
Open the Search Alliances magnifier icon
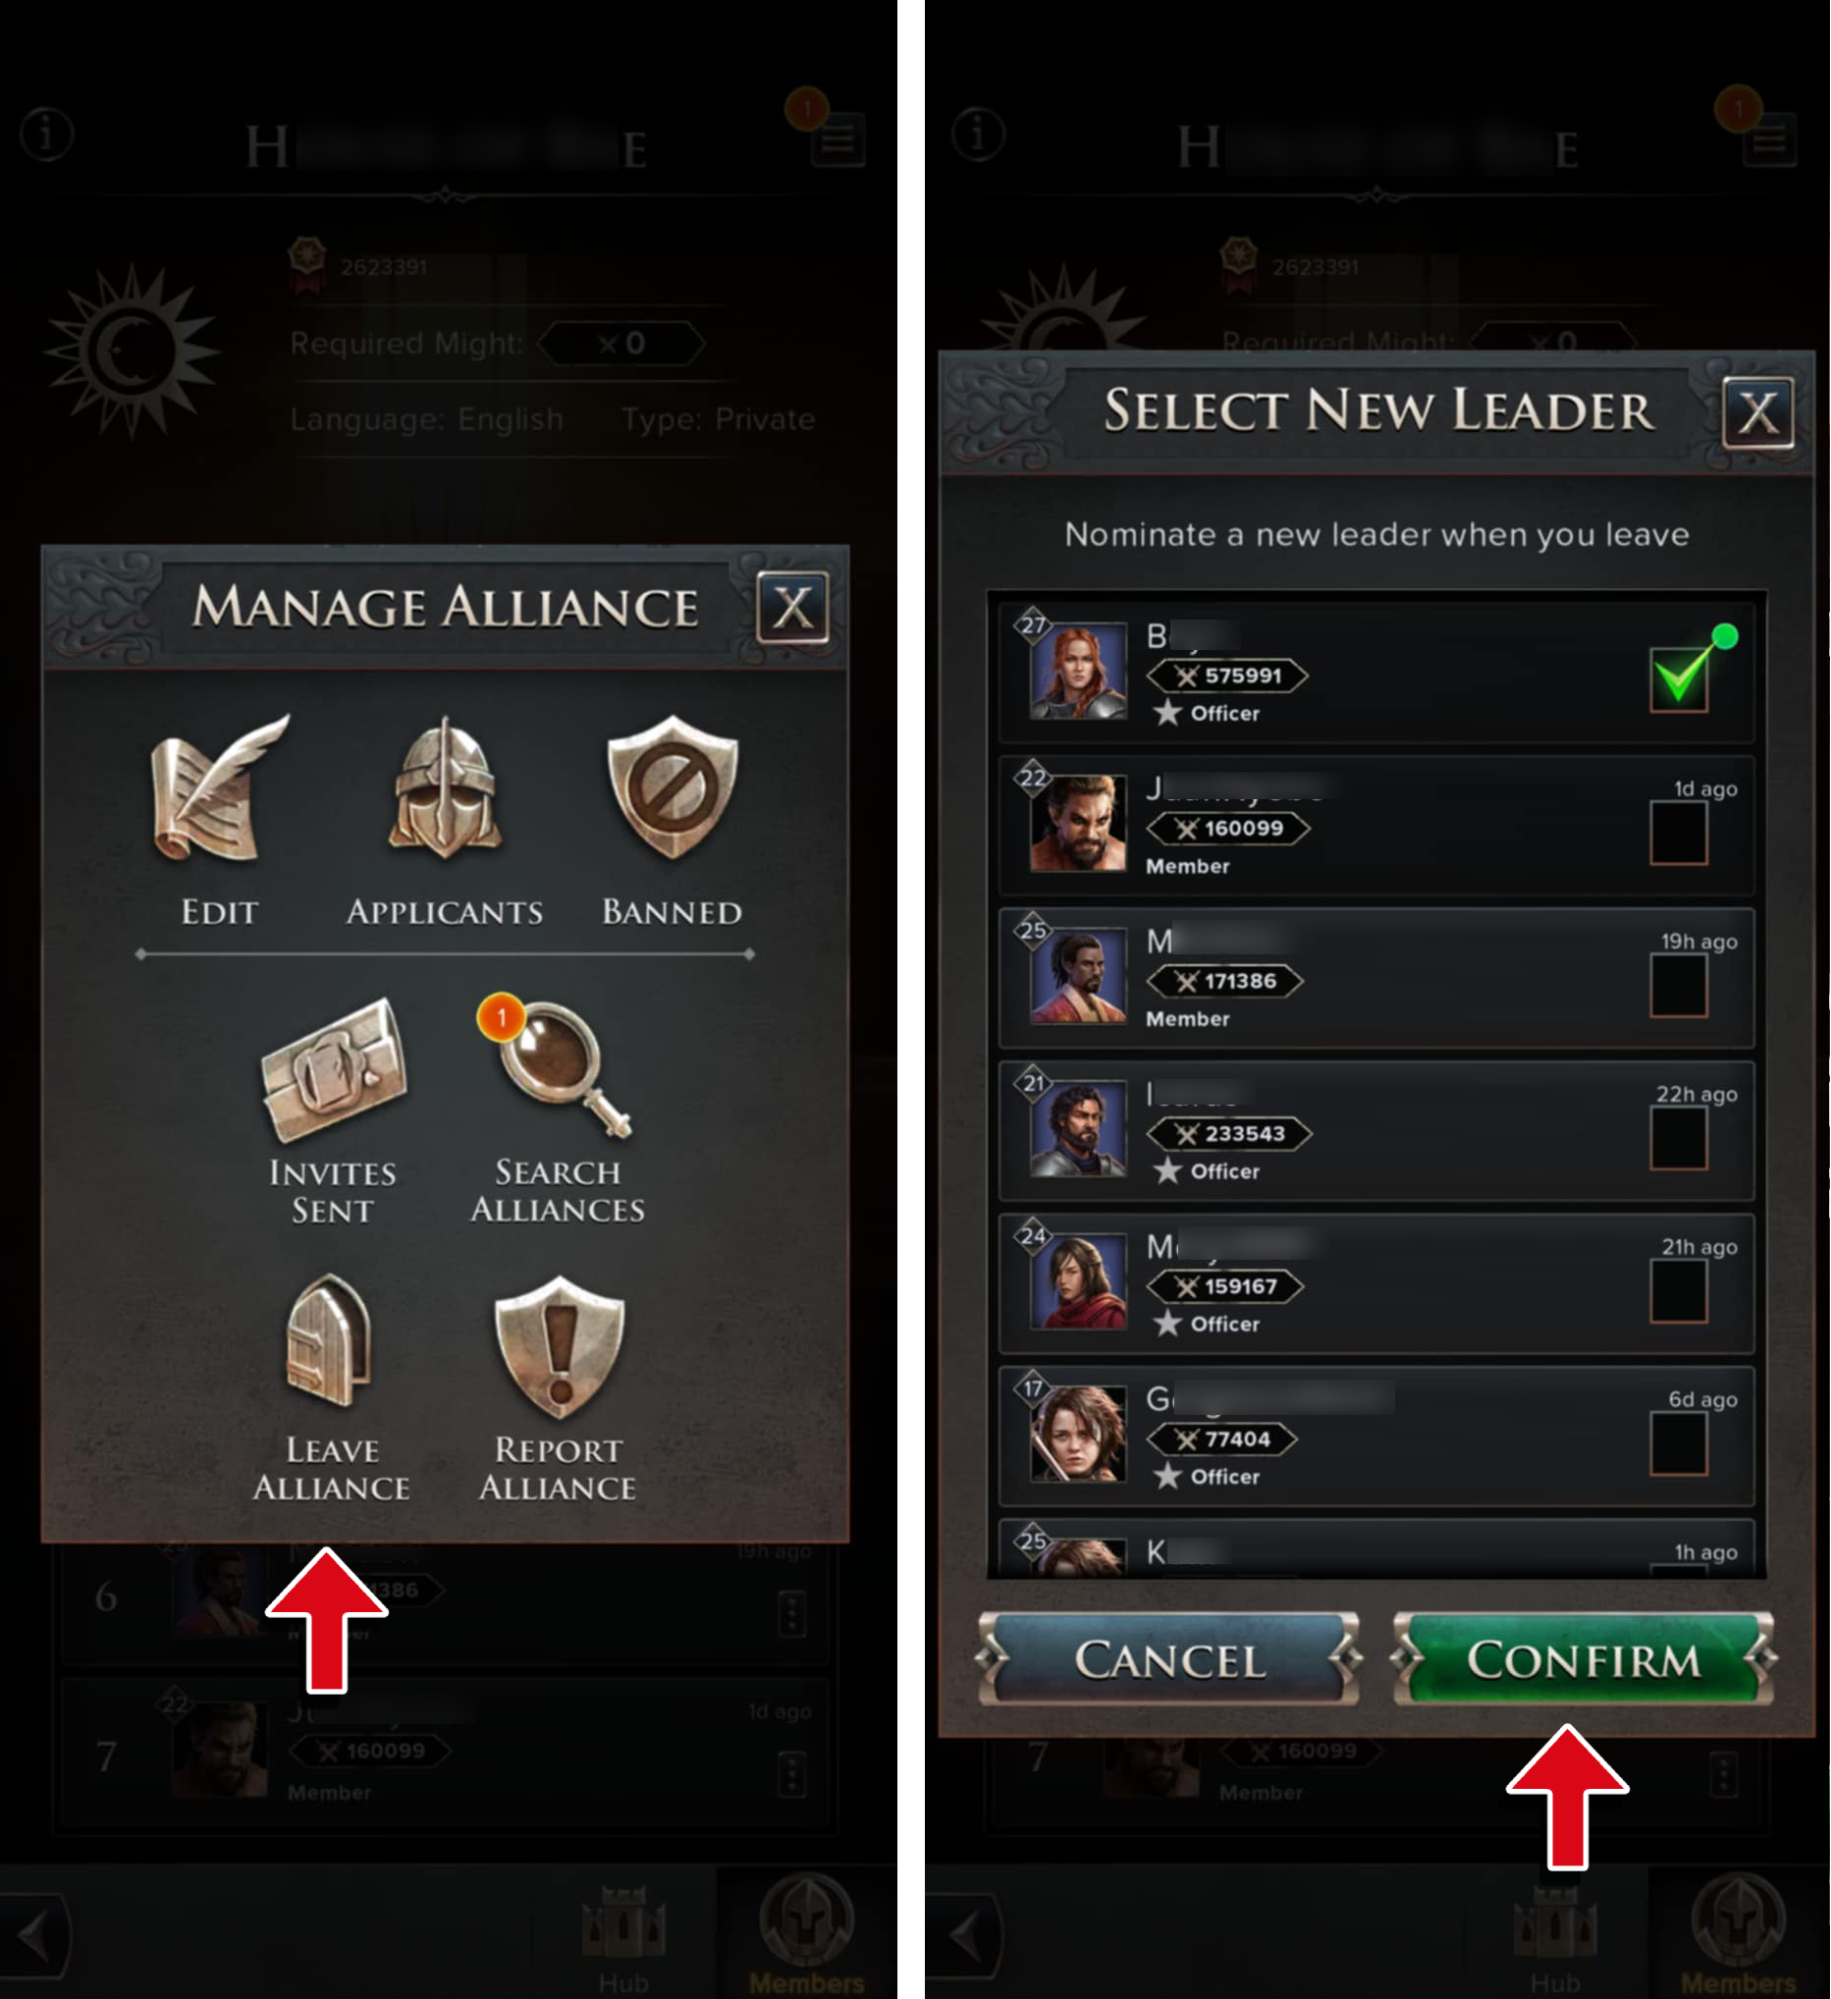[x=557, y=1067]
